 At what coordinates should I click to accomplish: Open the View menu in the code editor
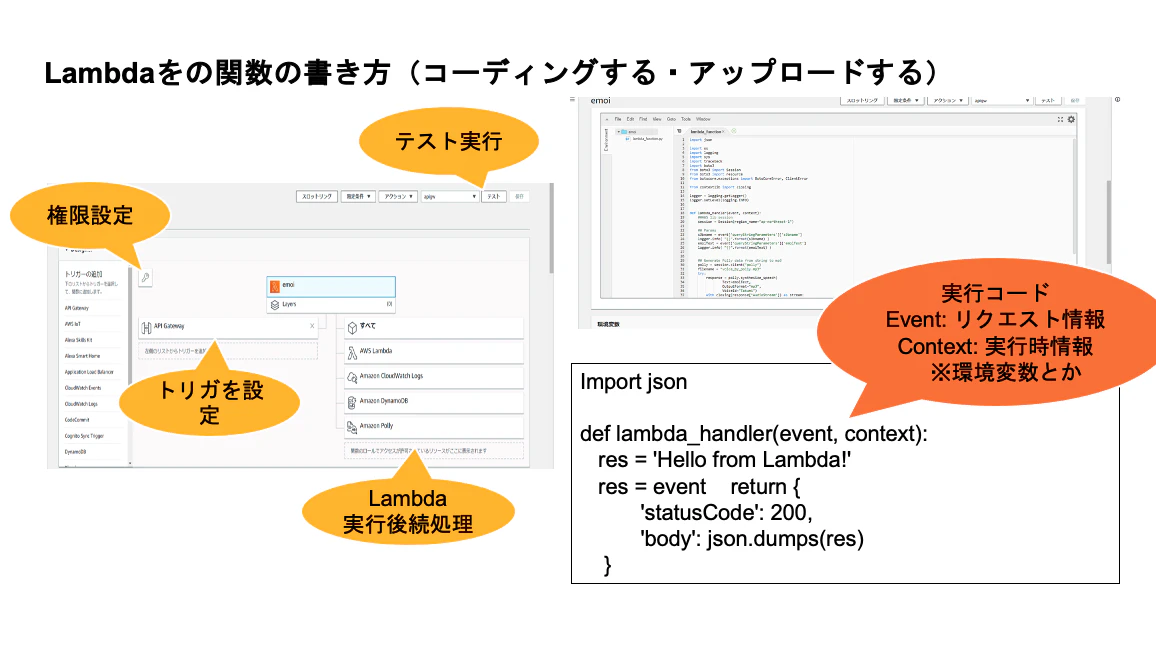pos(657,119)
